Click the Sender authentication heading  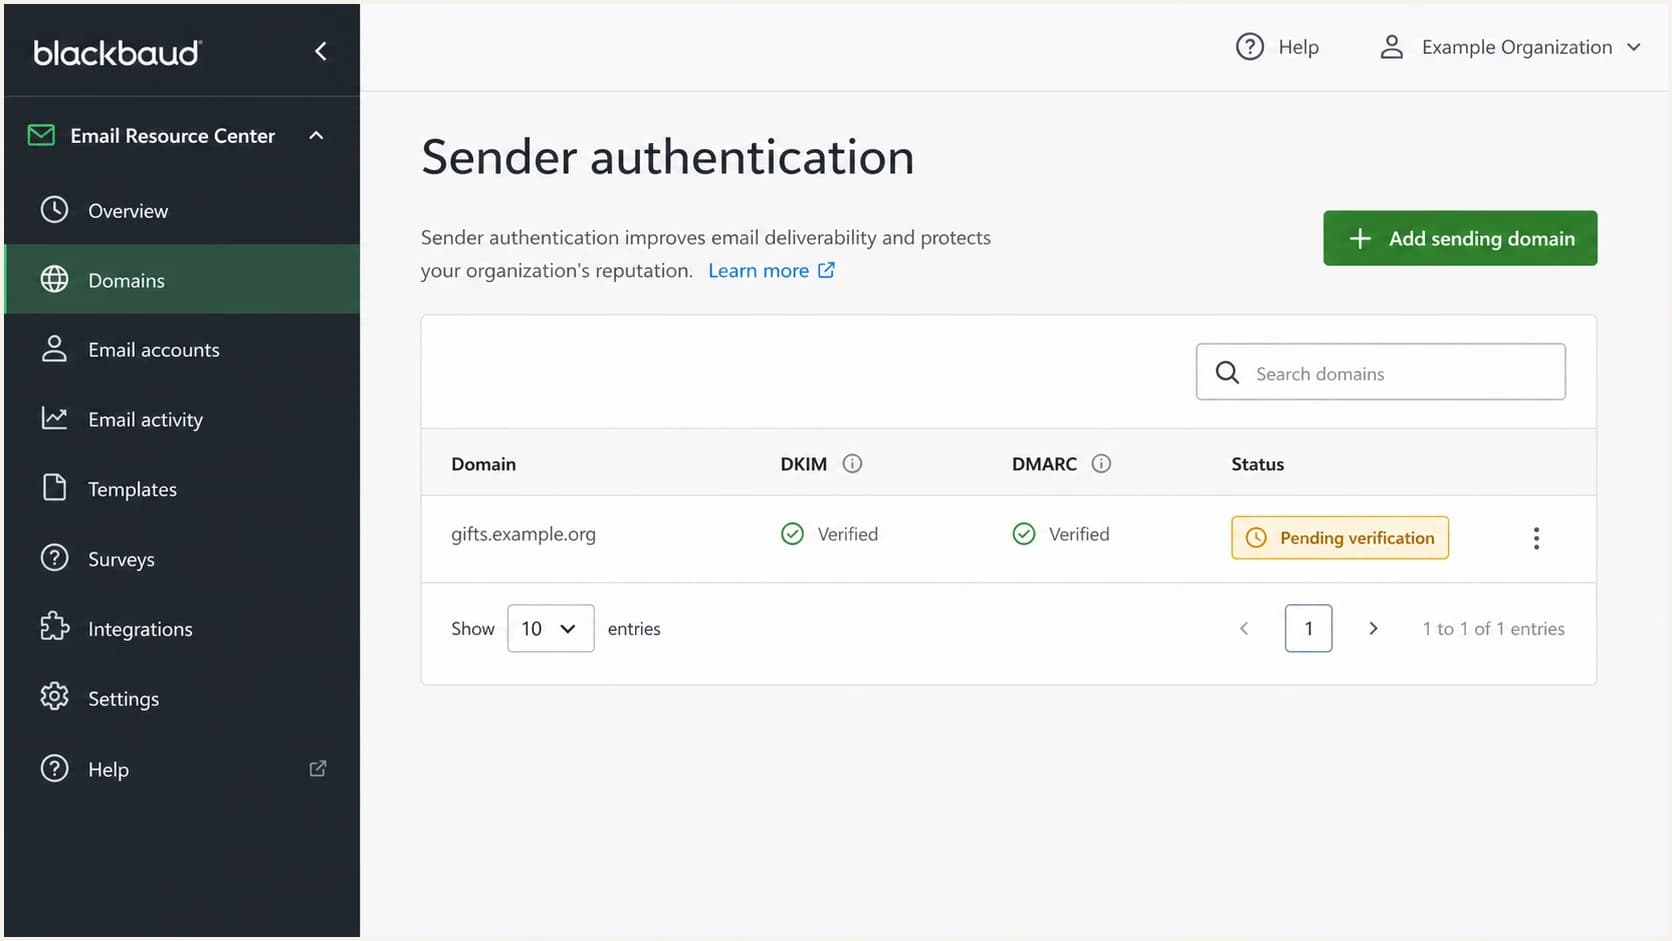pos(668,157)
